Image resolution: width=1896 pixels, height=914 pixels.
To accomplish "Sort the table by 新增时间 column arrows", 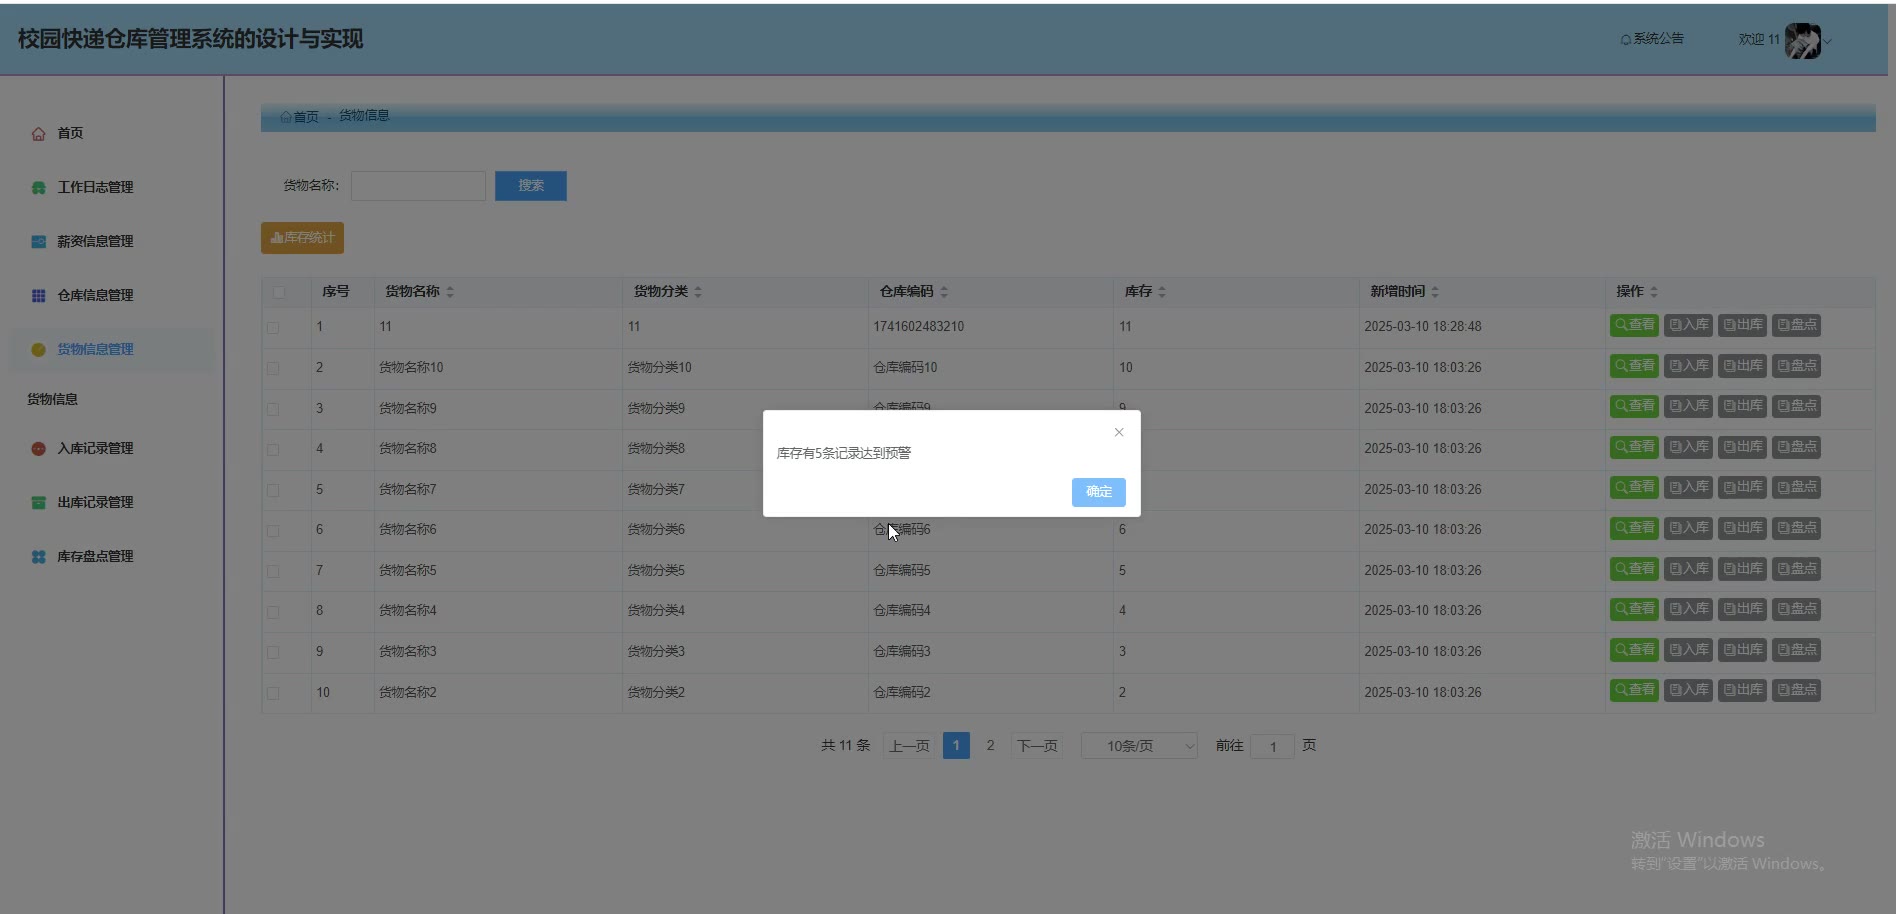I will click(x=1435, y=292).
